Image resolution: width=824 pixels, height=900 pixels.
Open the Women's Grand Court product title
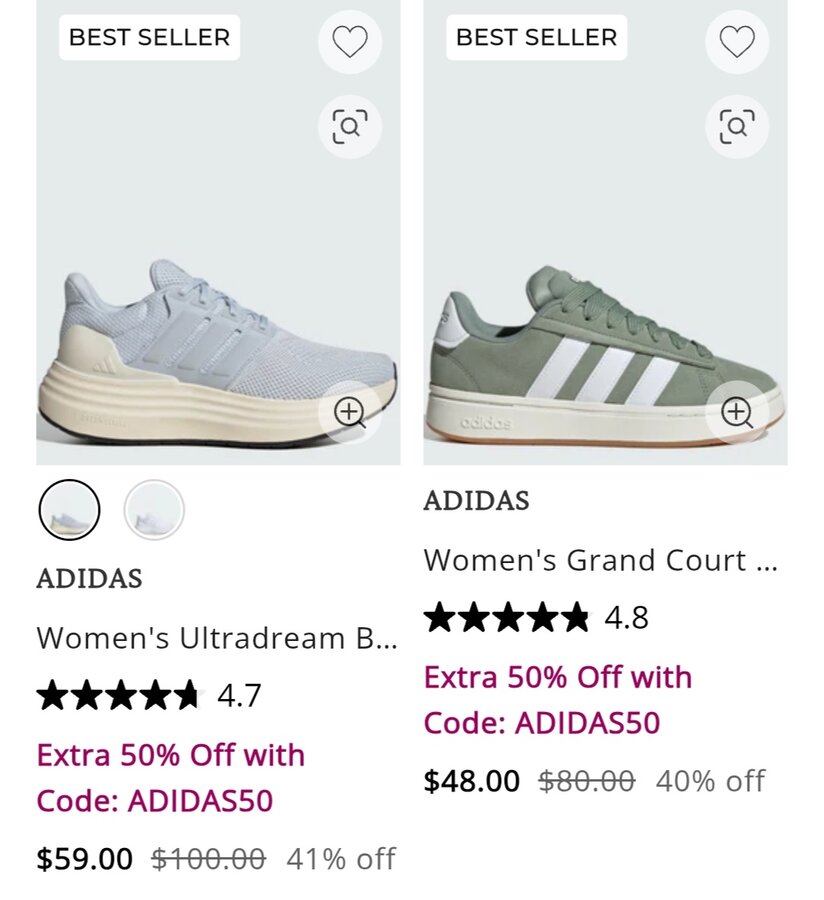[600, 560]
